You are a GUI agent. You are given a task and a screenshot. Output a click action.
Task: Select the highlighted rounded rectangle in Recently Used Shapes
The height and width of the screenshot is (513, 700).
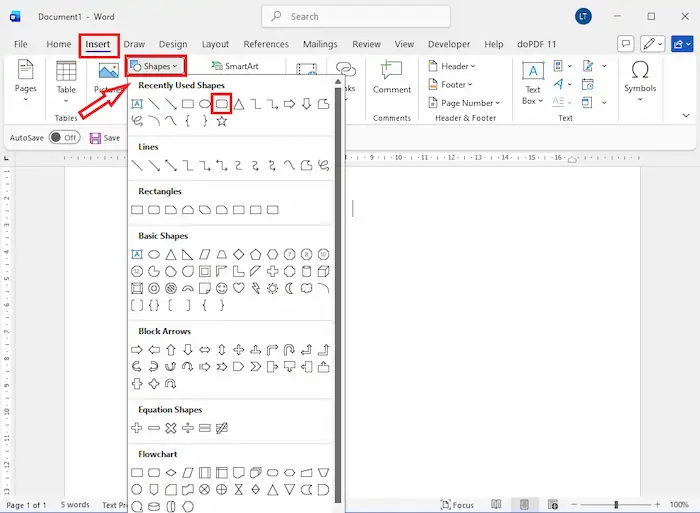click(x=222, y=103)
